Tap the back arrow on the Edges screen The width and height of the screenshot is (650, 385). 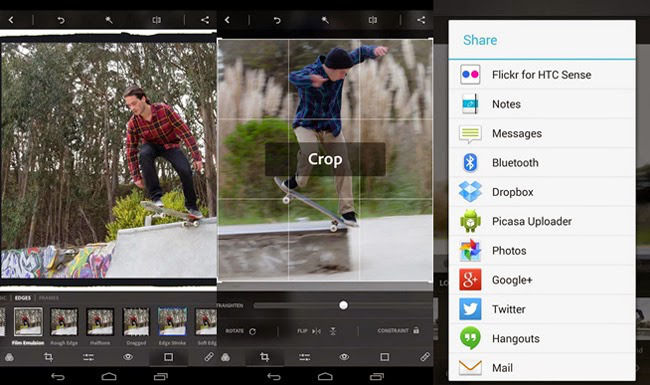coord(11,19)
